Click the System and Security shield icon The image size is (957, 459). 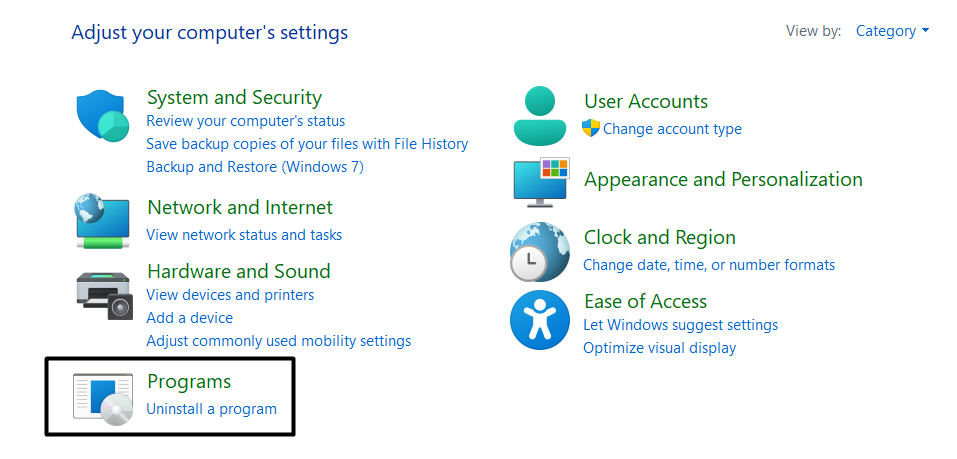103,116
